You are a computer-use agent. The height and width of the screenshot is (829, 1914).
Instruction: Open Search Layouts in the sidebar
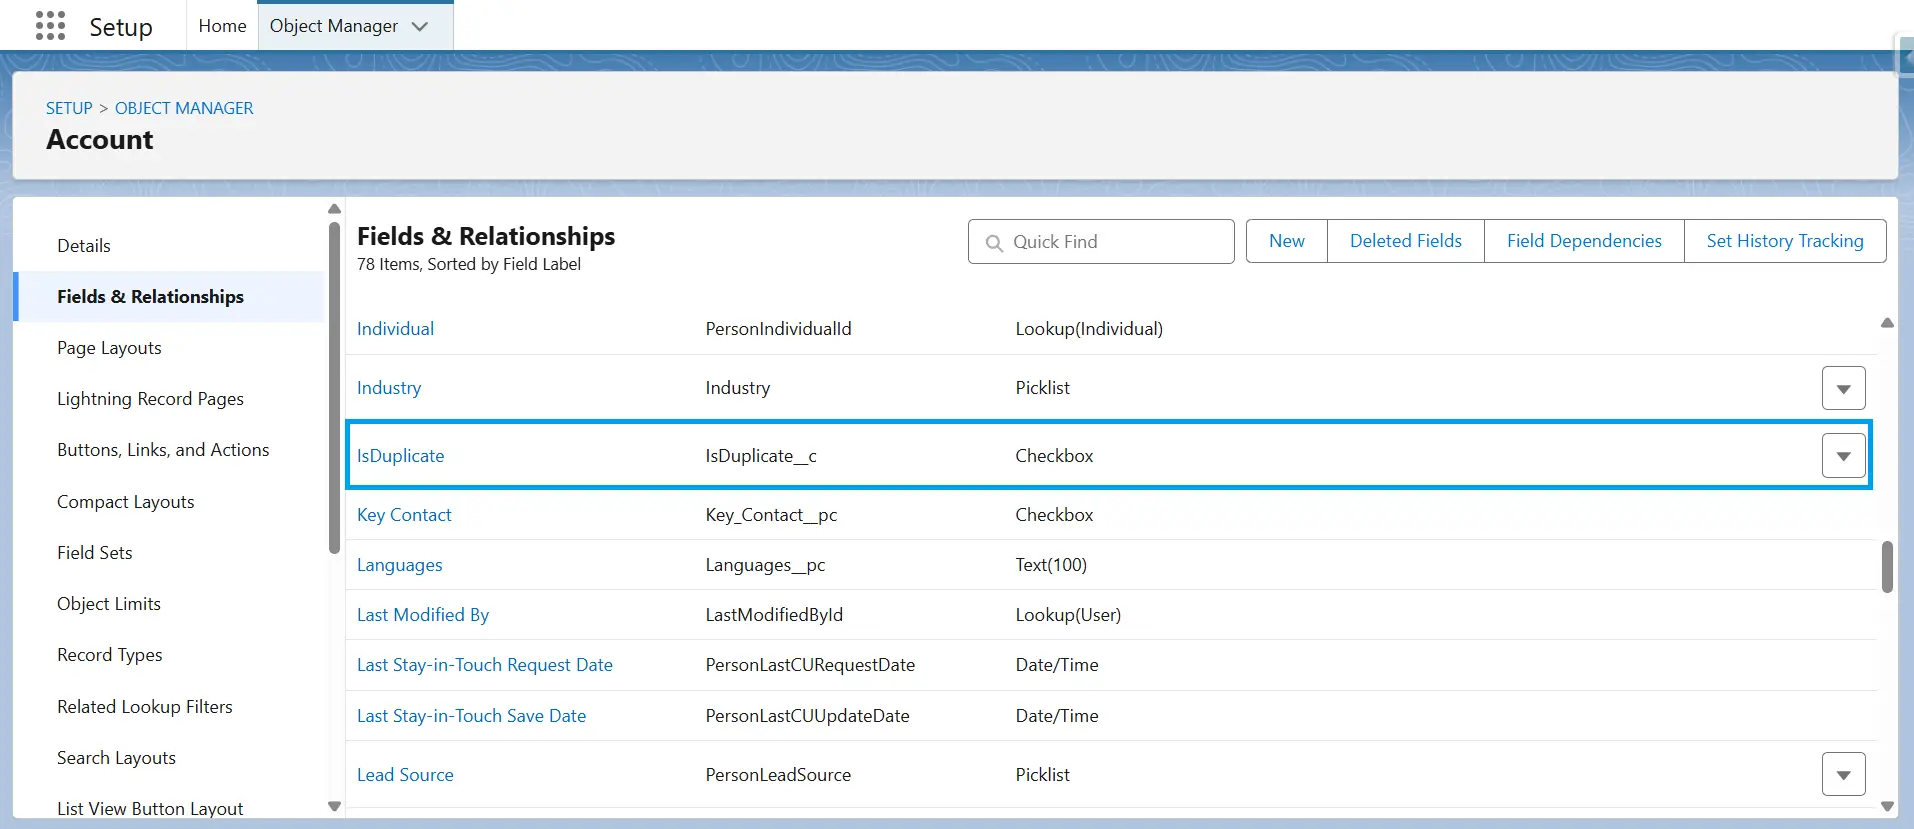pyautogui.click(x=117, y=758)
